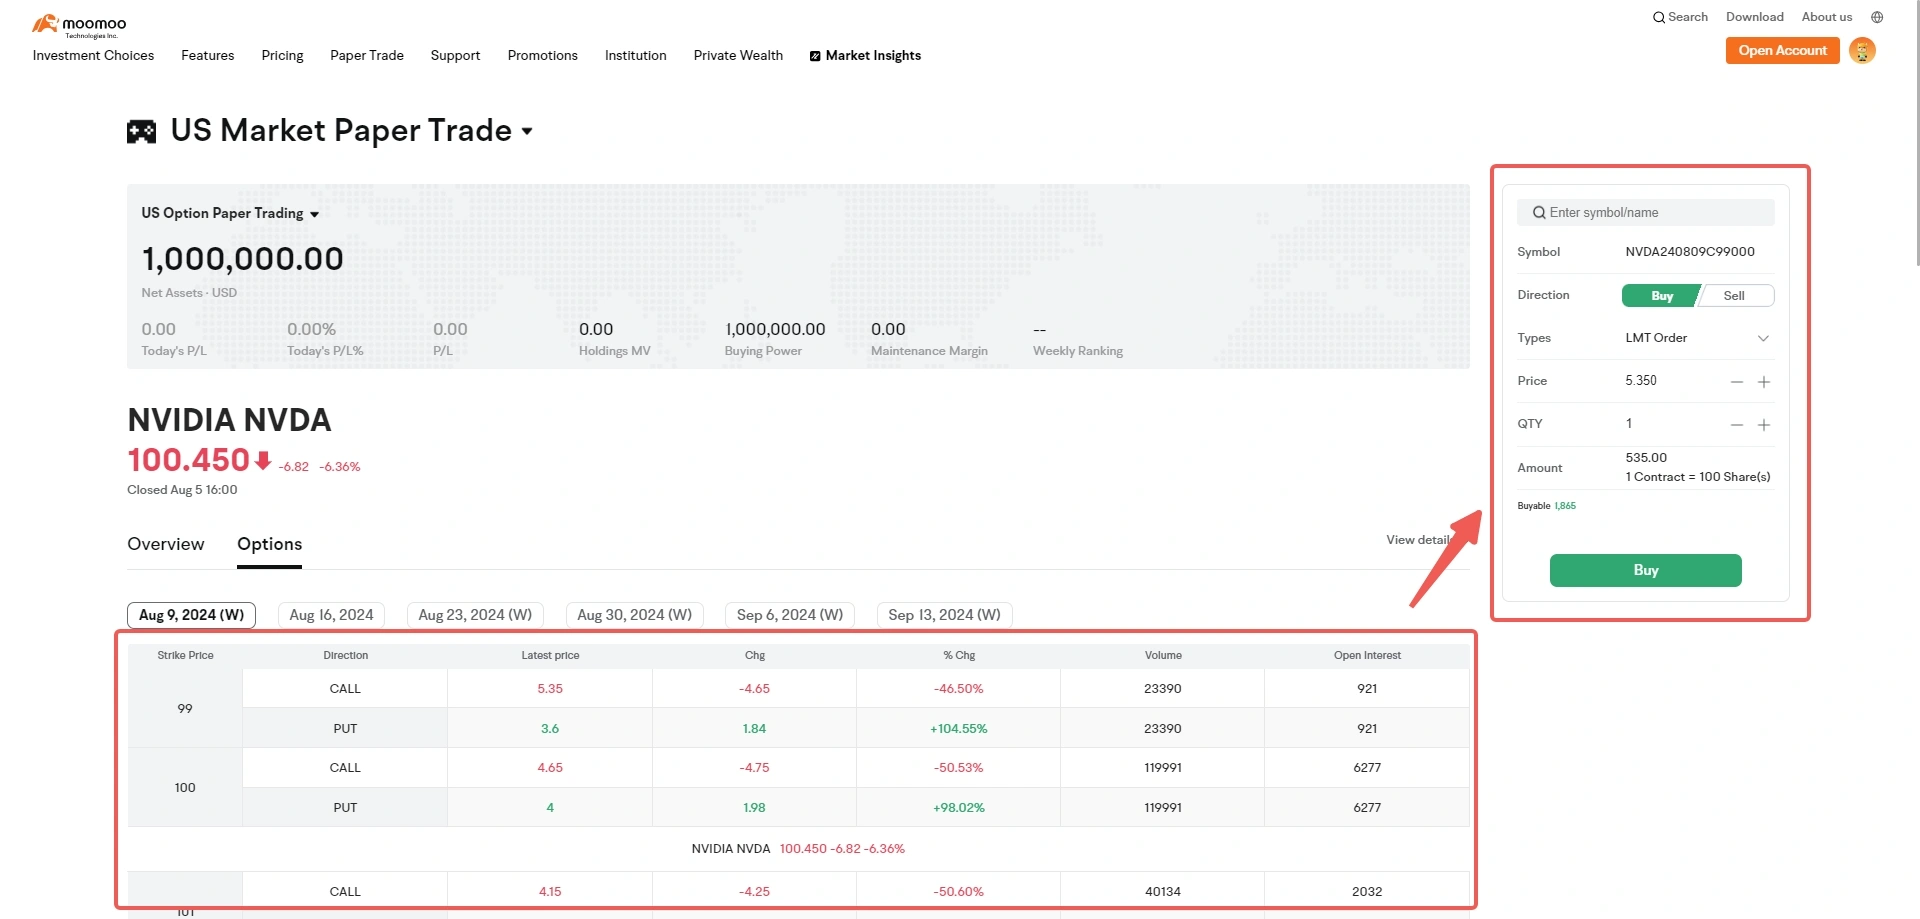Image resolution: width=1920 pixels, height=919 pixels.
Task: Click symbol NVDA240809C99000 text
Action: coord(1690,252)
